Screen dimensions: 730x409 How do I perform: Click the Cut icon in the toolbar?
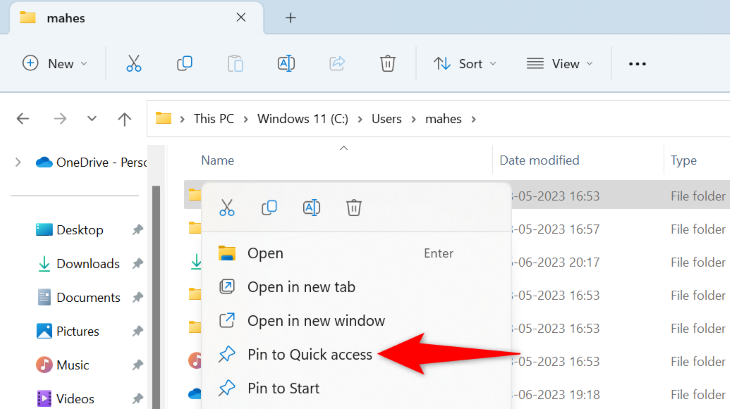click(134, 63)
